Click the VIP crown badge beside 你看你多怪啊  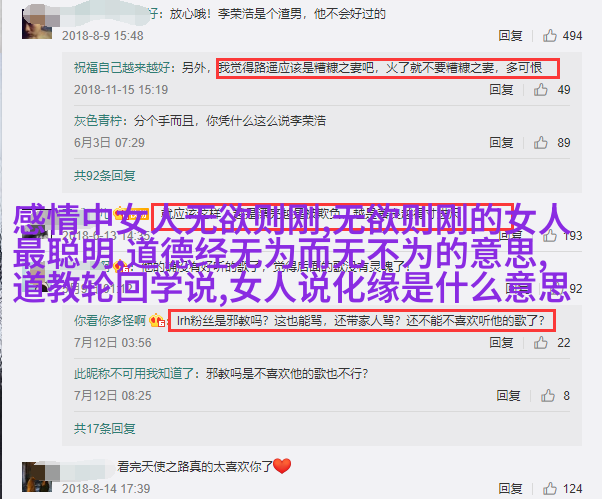pyautogui.click(x=157, y=320)
